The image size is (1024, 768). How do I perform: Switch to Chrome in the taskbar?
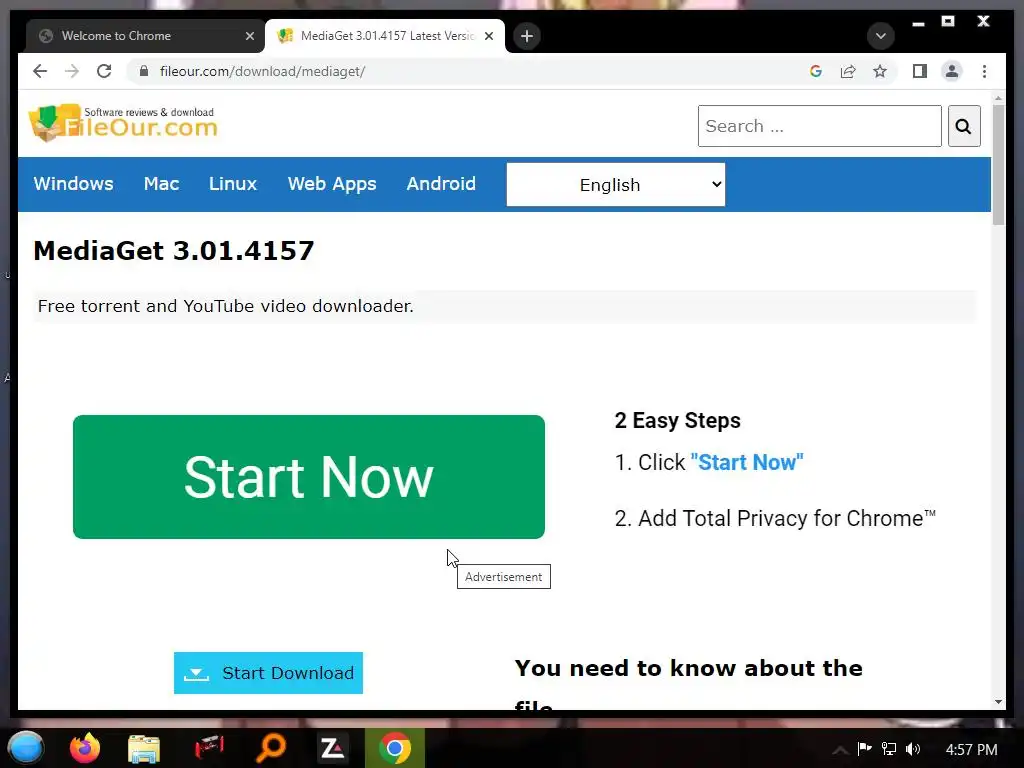click(394, 748)
